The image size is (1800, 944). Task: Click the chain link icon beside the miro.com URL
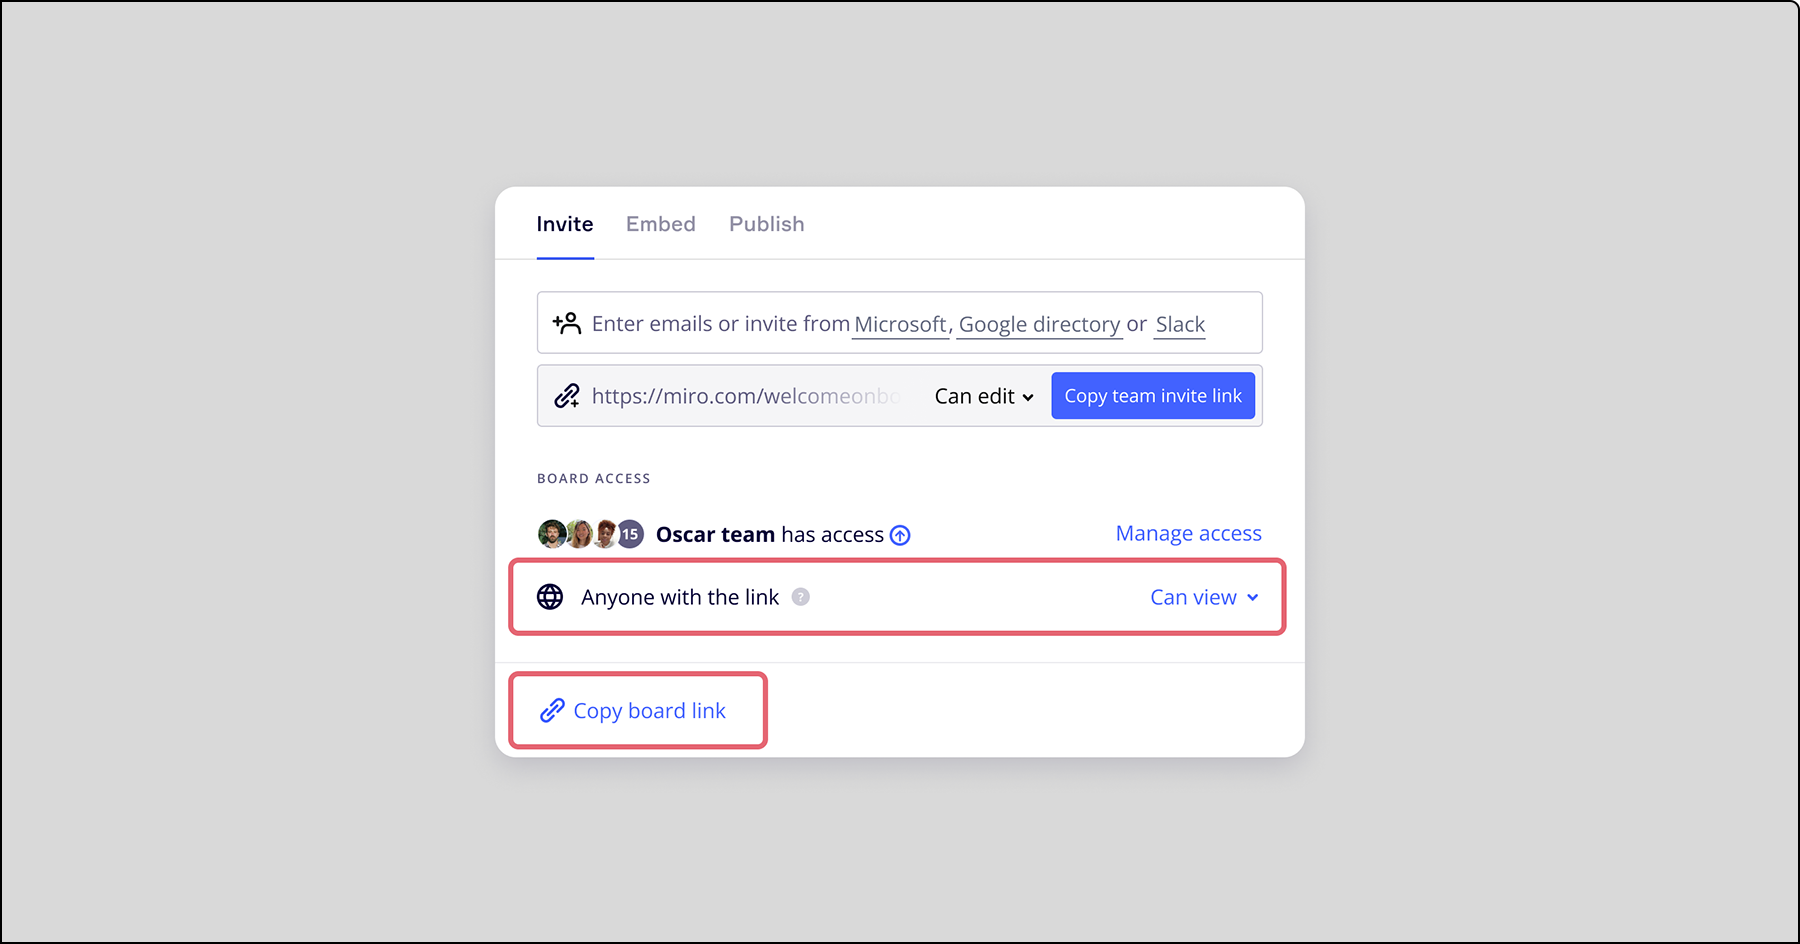coord(567,396)
